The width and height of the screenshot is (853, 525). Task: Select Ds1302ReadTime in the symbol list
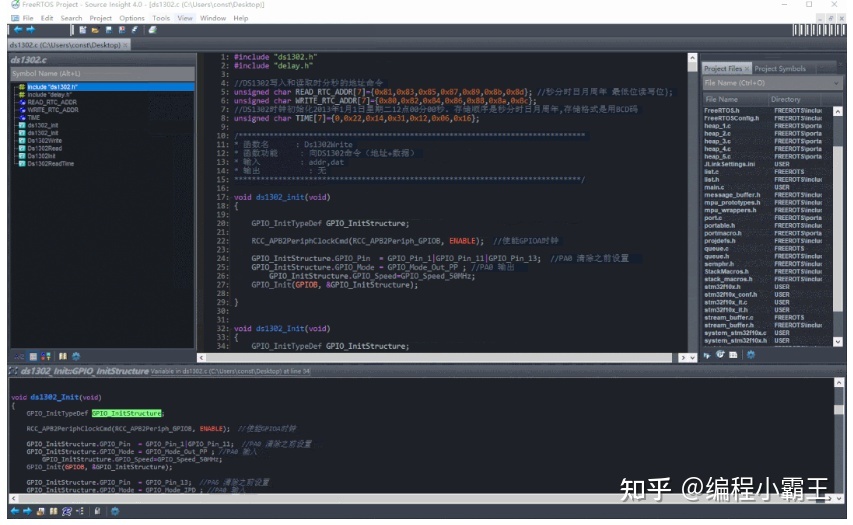click(x=51, y=164)
